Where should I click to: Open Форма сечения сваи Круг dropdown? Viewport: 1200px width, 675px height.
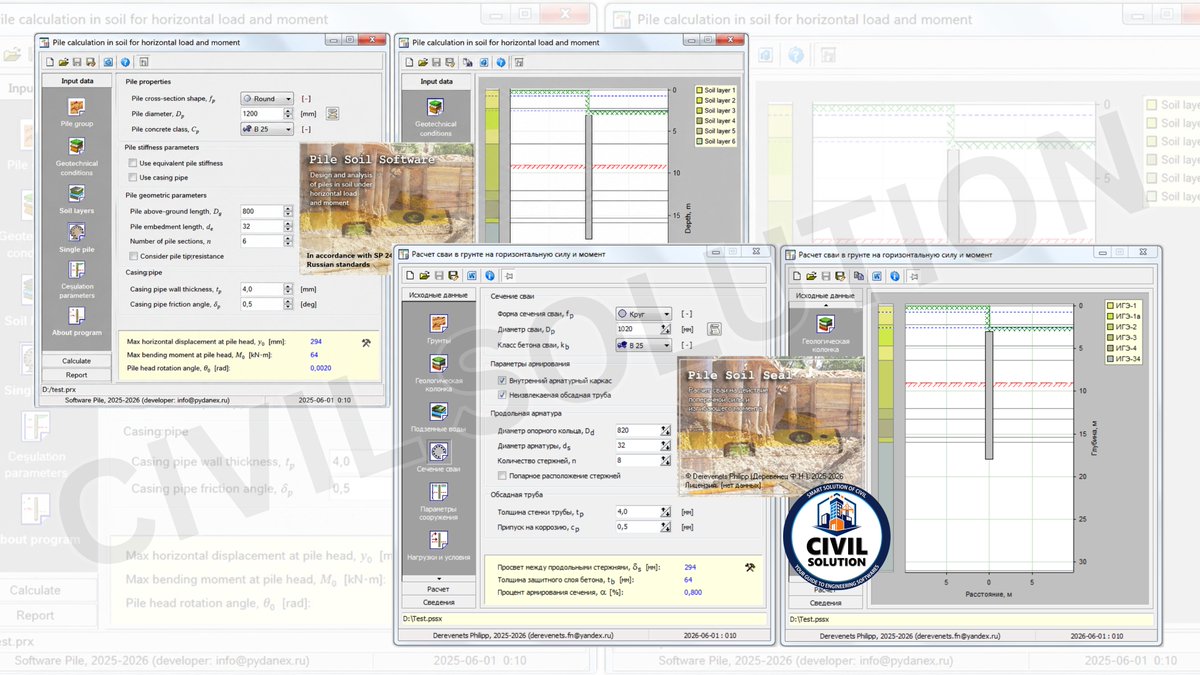coord(643,313)
